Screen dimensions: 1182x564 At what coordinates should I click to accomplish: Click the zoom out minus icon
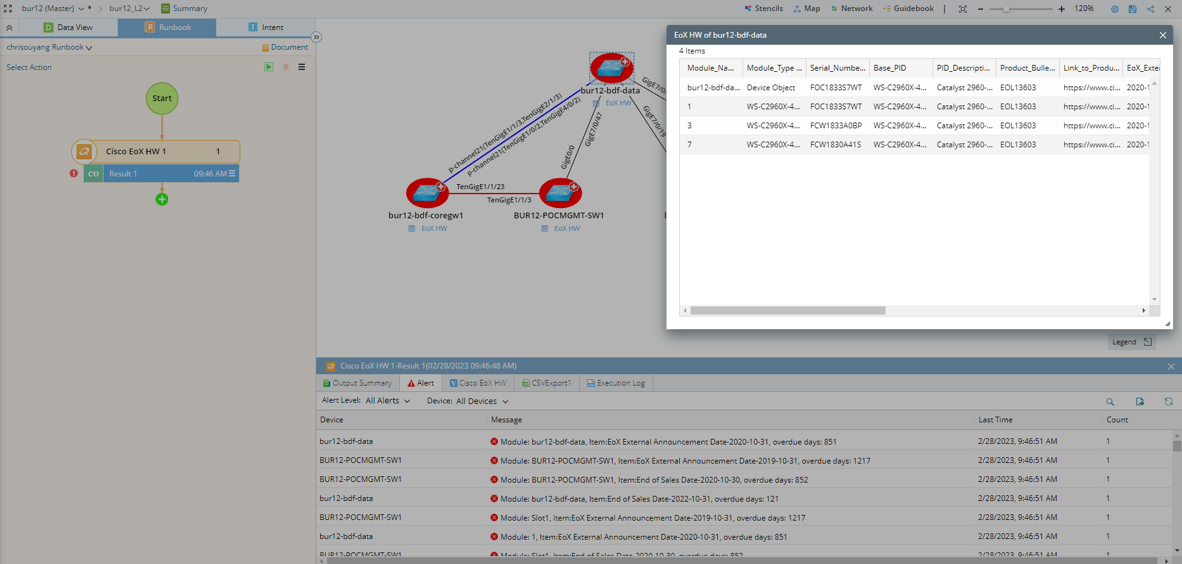coord(981,9)
